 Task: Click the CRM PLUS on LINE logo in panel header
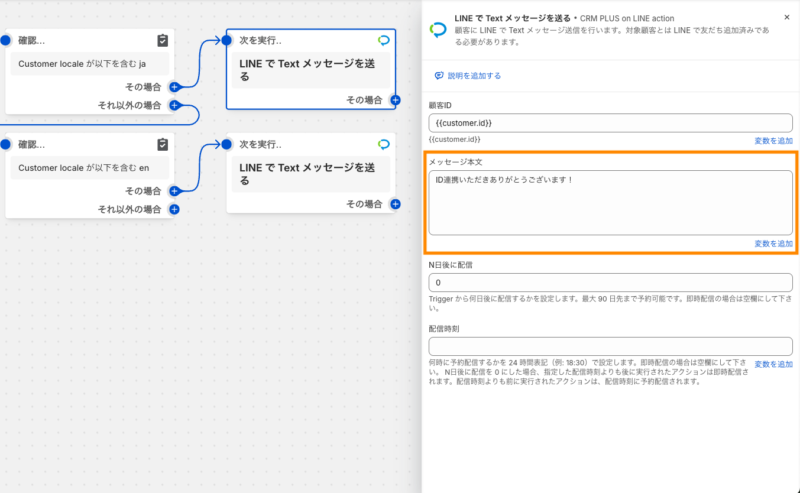[438, 30]
